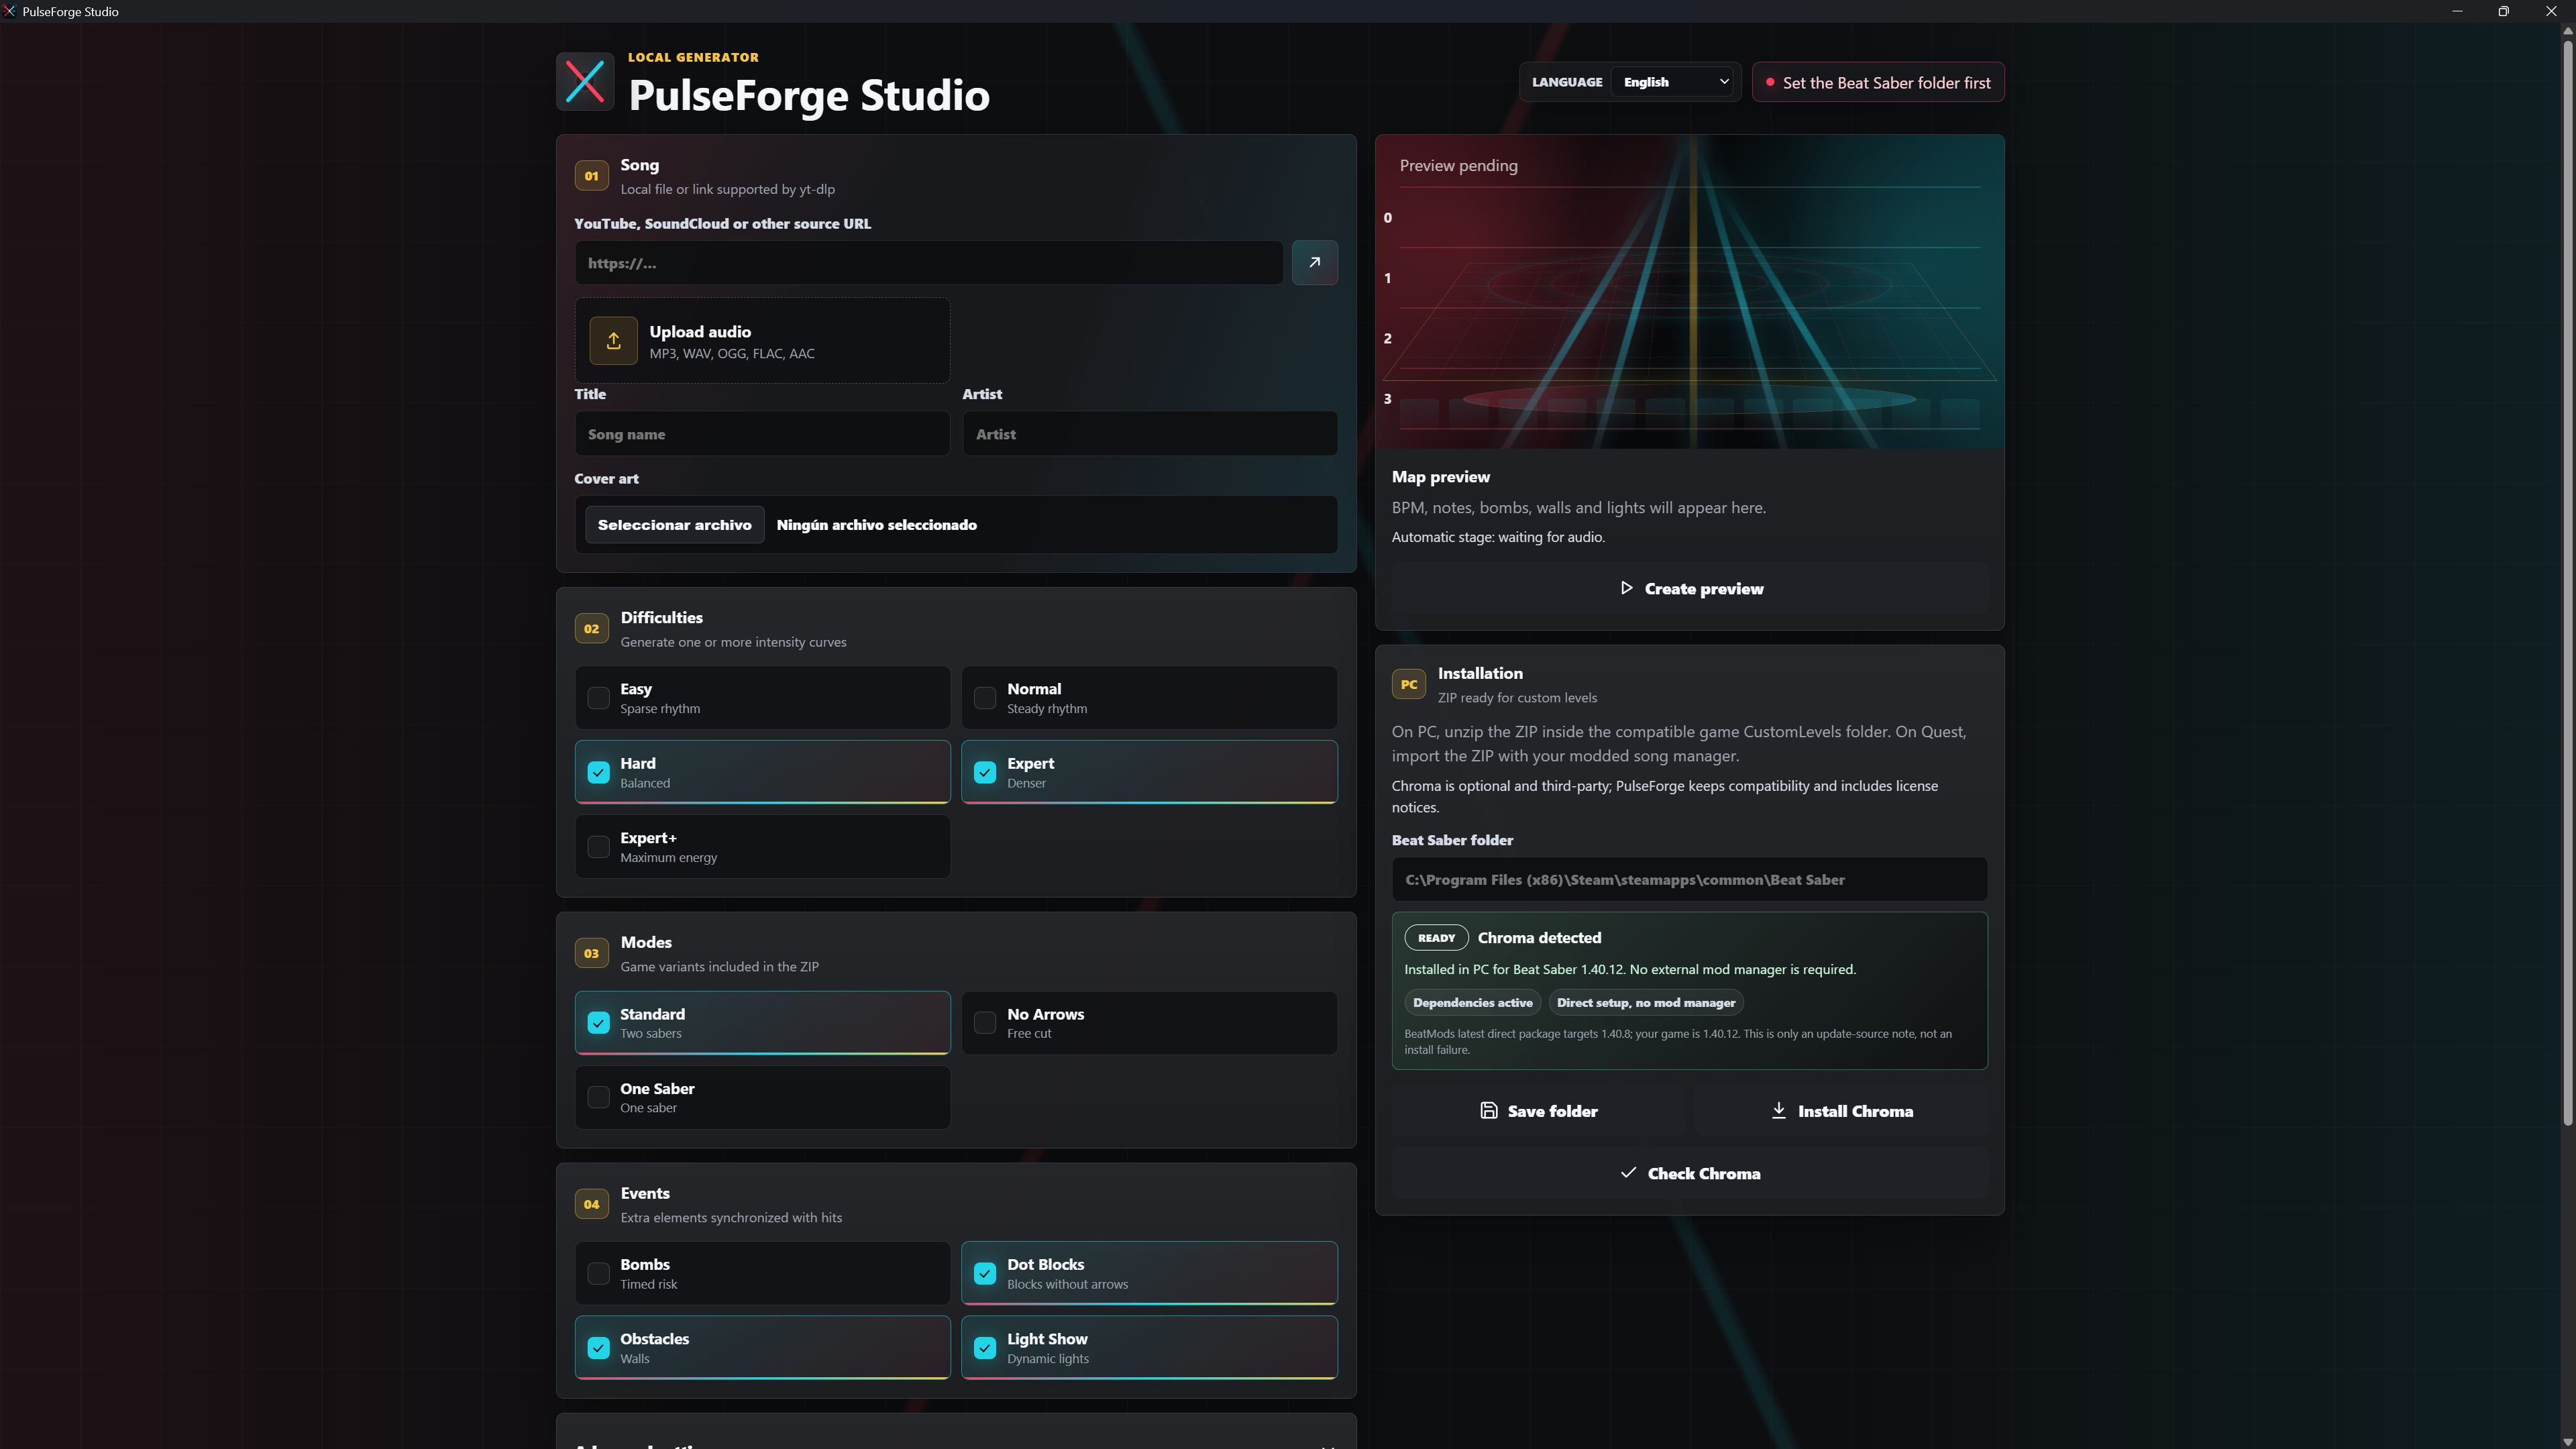Click the 'Direct setup, no mod manager' chip
Image resolution: width=2576 pixels, height=1449 pixels.
(x=1646, y=1003)
